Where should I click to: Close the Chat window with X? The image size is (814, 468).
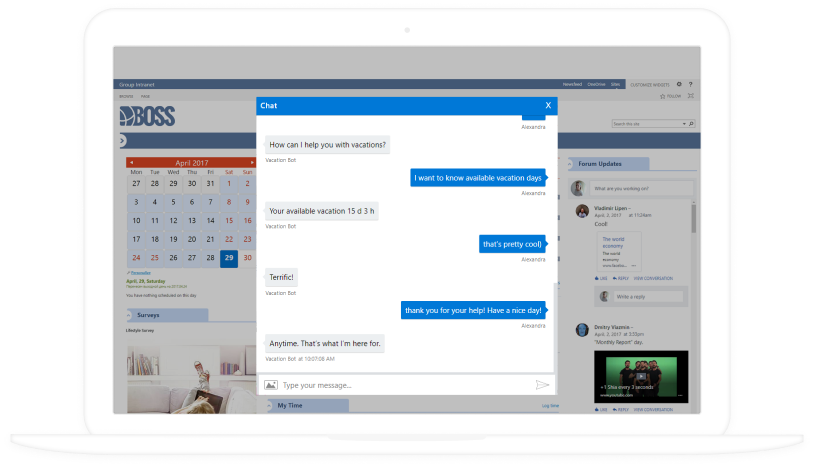coord(547,105)
